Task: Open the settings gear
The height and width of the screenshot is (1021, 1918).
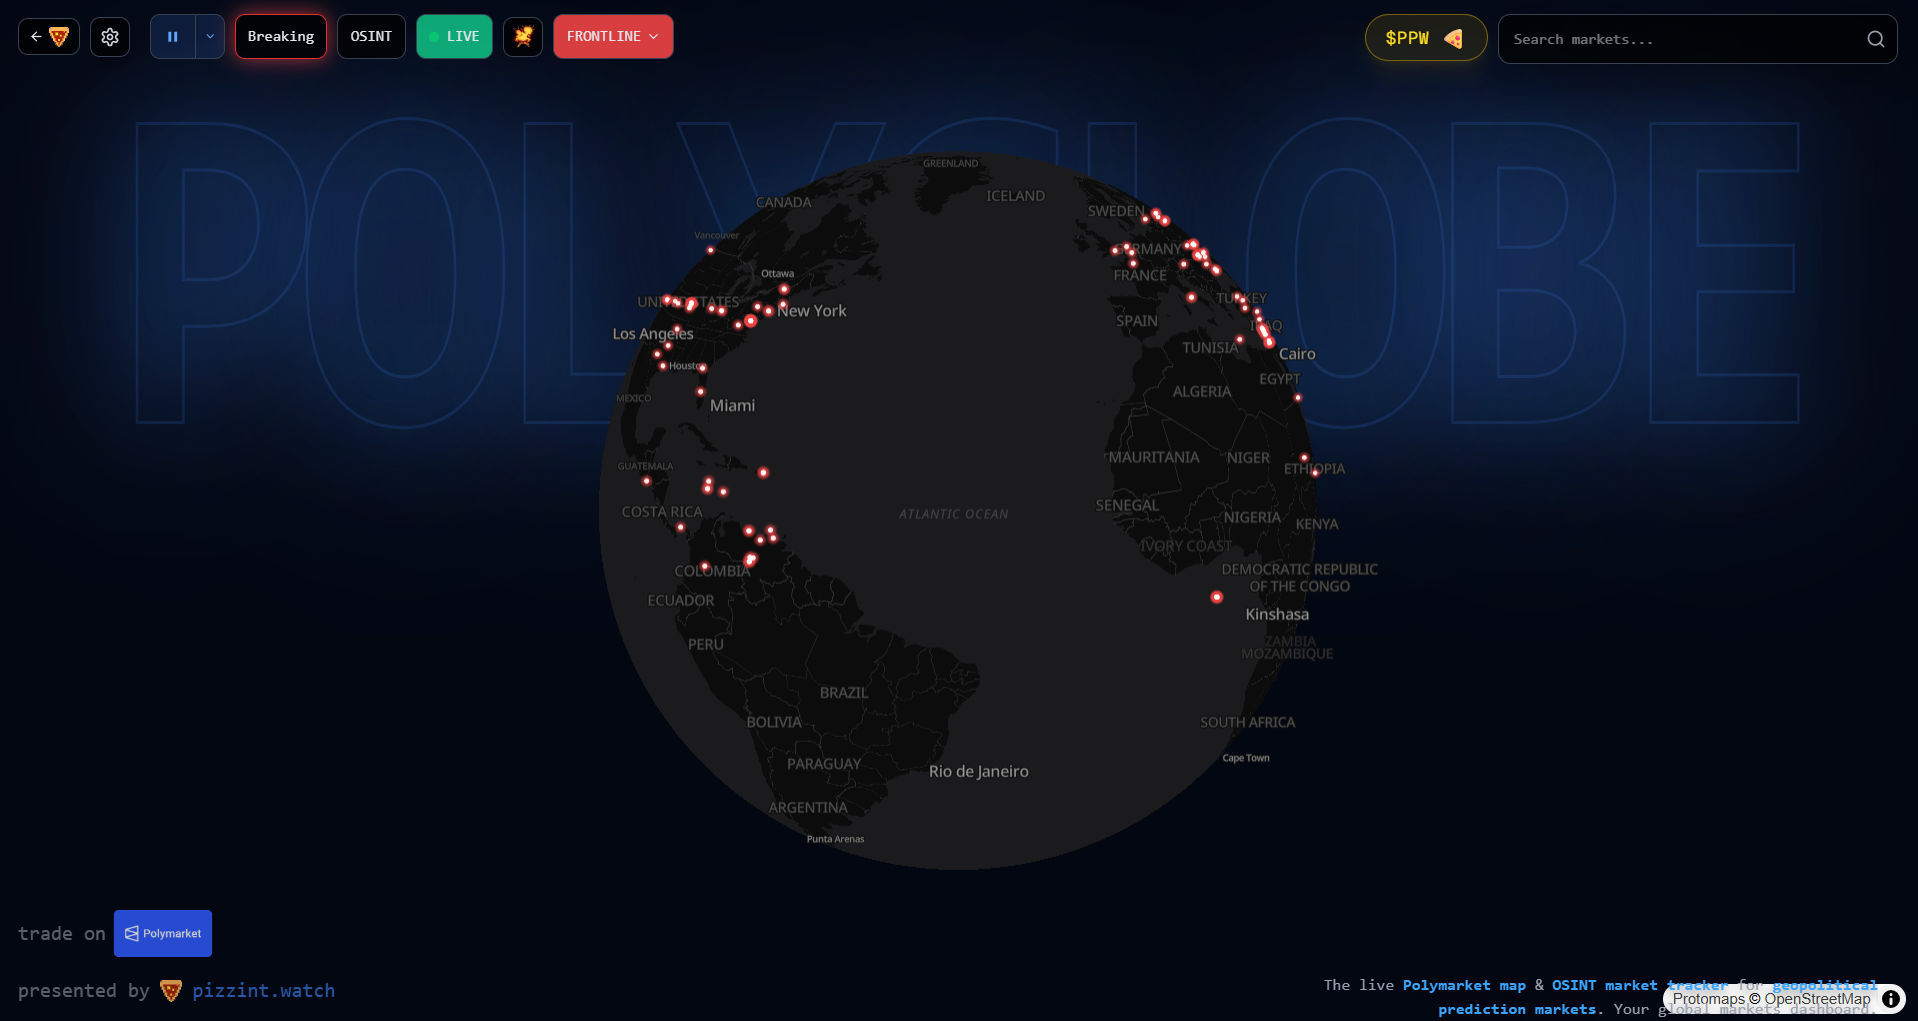Action: 110,37
